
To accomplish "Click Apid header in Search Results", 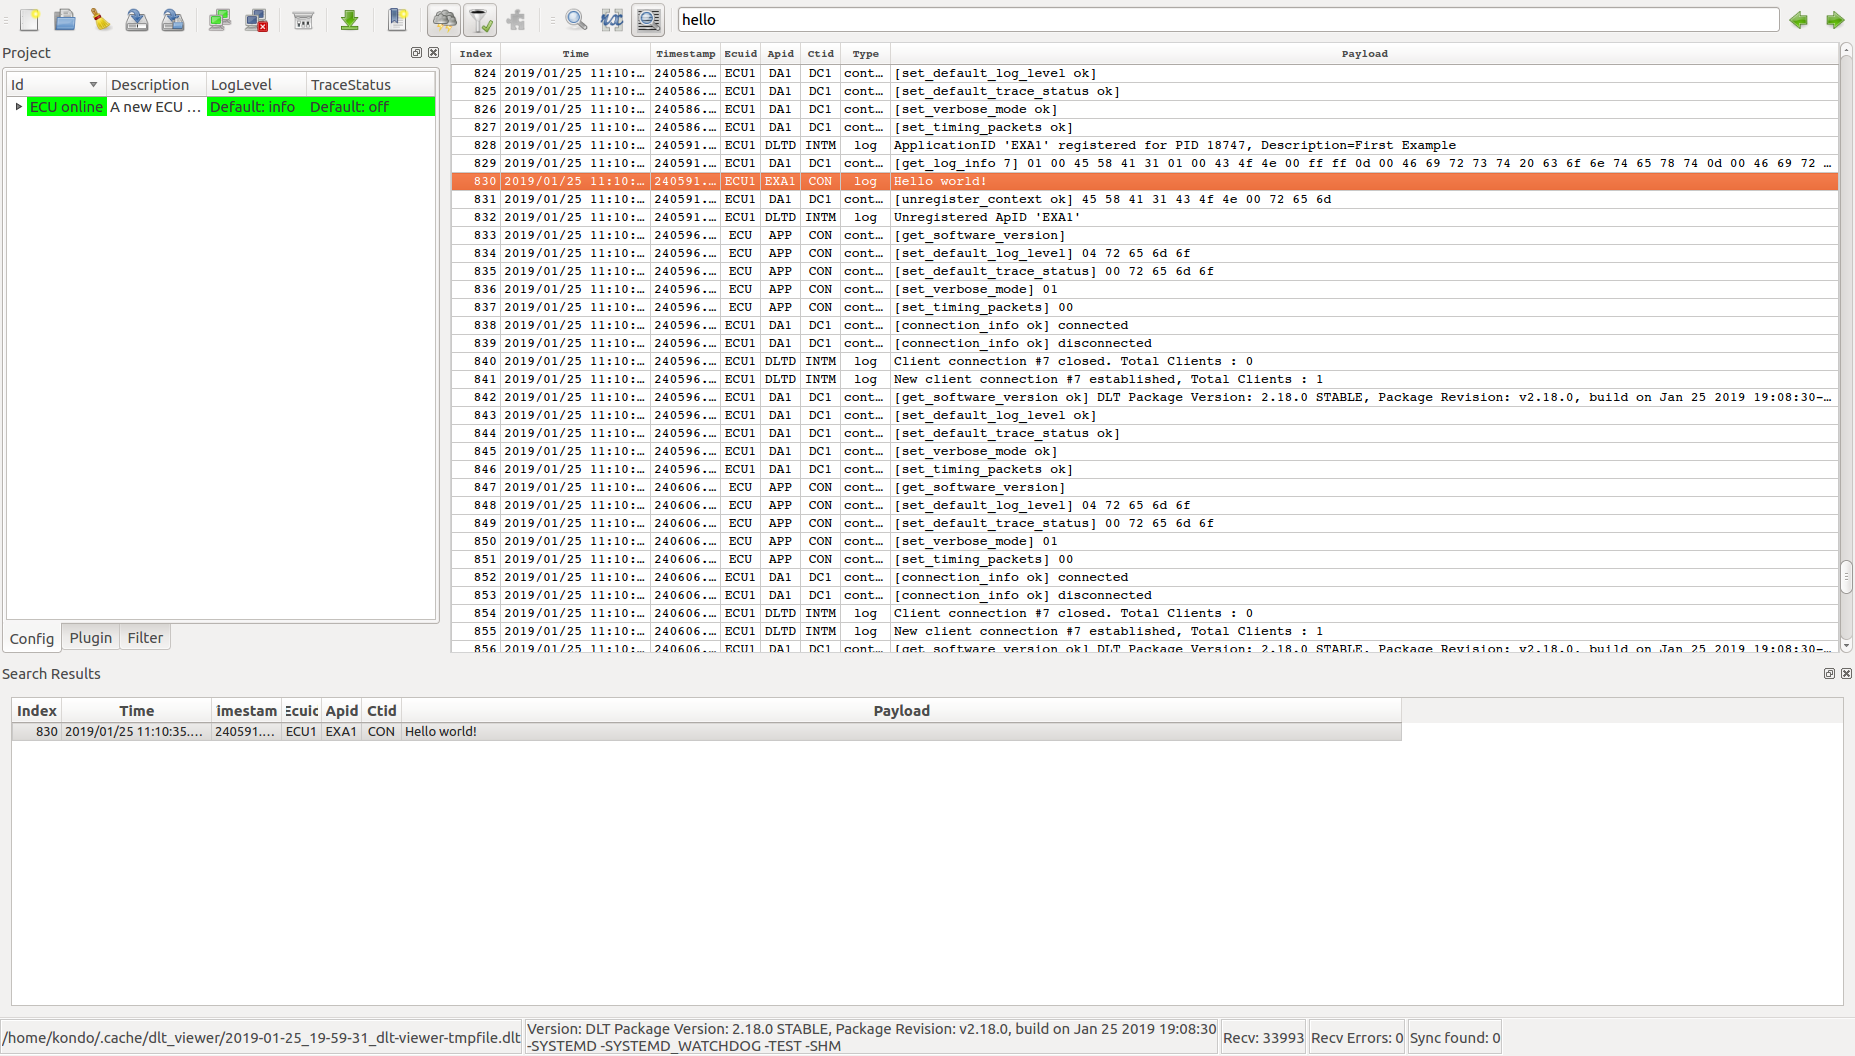I will tap(341, 711).
